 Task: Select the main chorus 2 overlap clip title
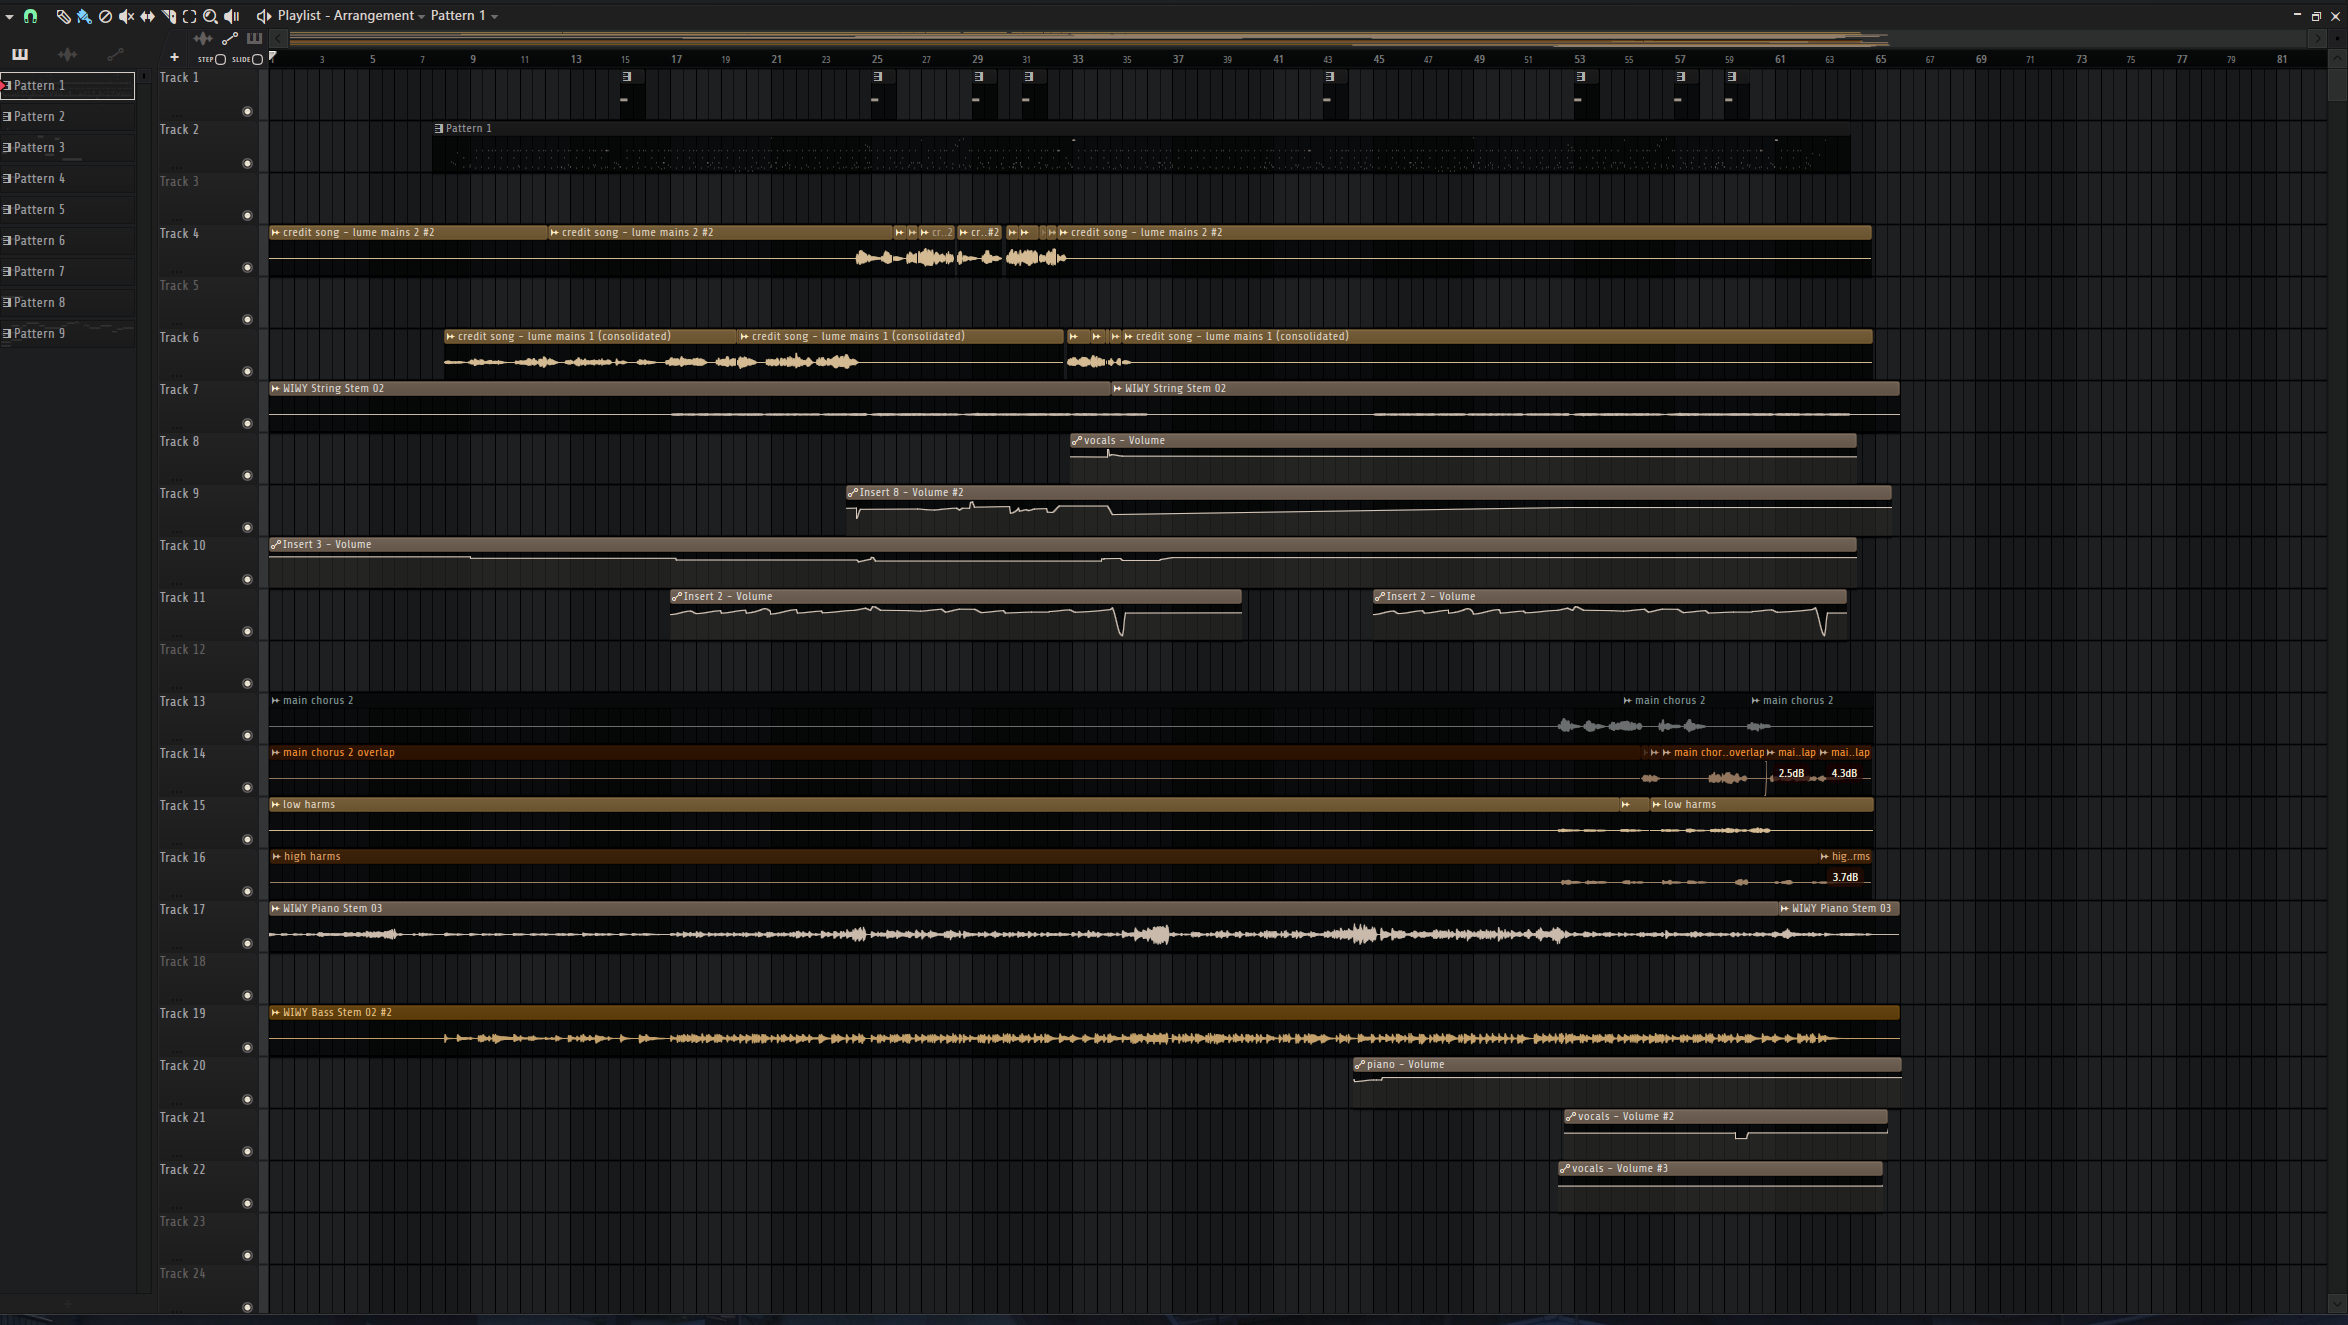[x=339, y=753]
